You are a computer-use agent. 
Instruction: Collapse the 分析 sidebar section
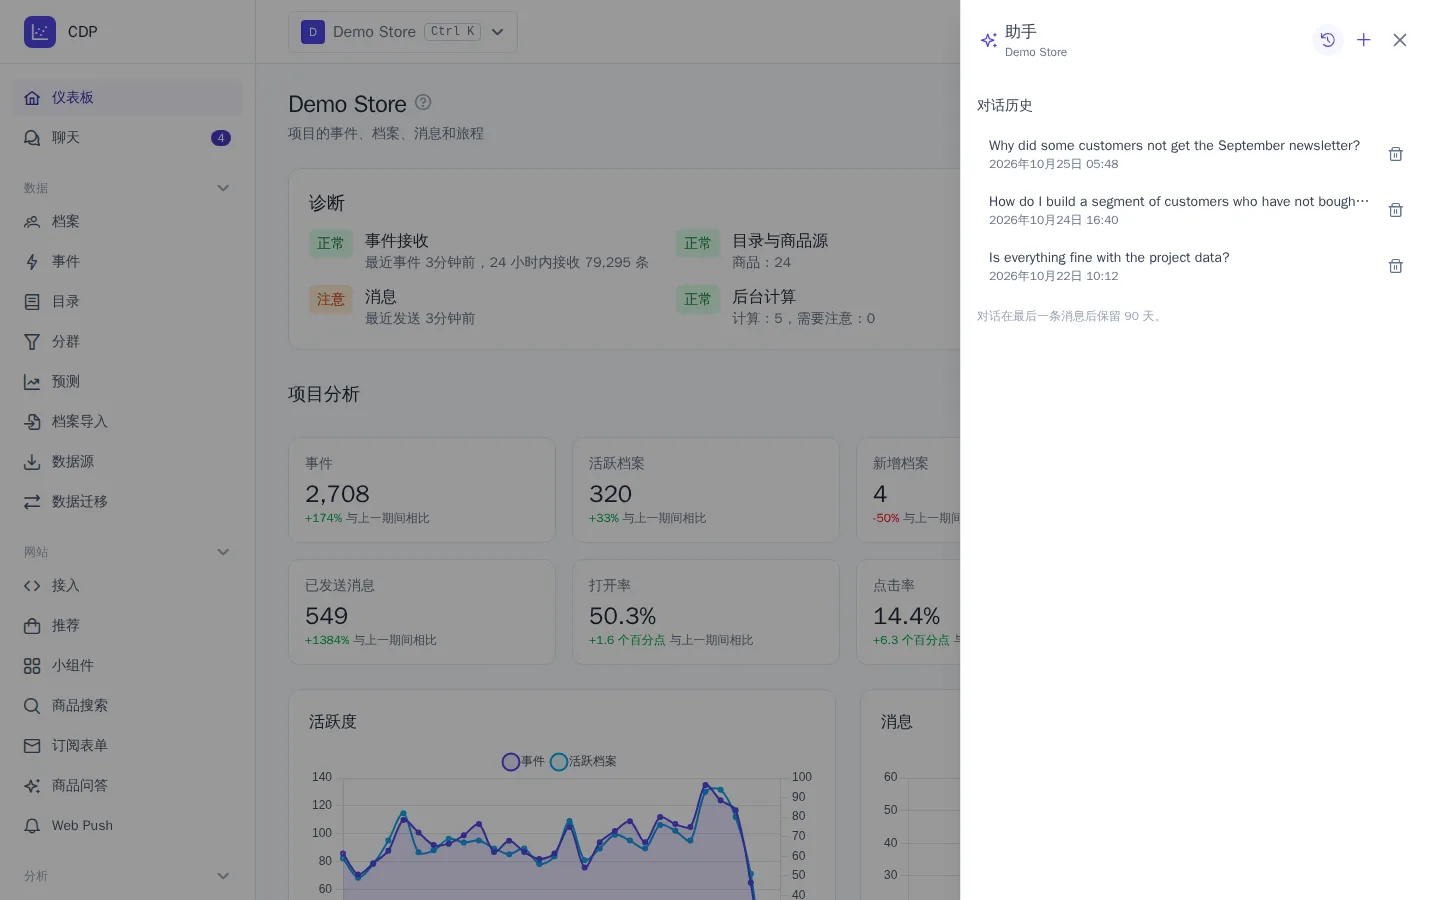coord(223,876)
